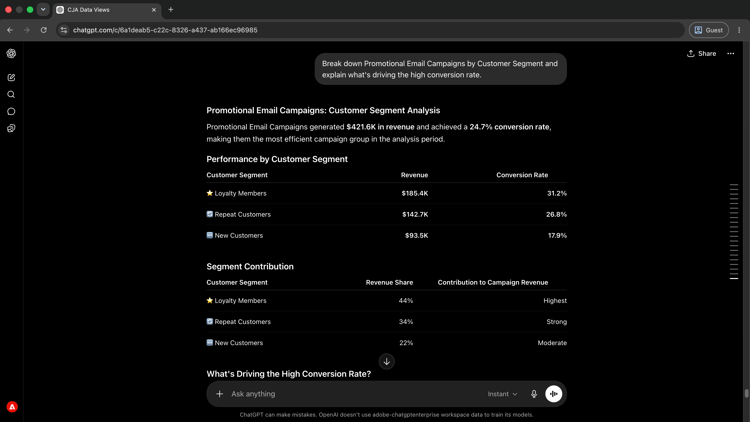Click the Moderate contribution cell
This screenshot has height=422, width=750.
pyautogui.click(x=552, y=343)
